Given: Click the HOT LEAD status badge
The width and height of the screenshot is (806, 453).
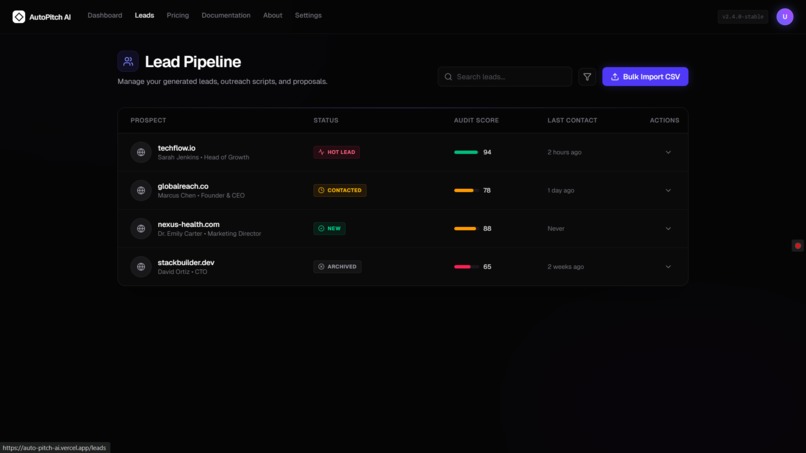Looking at the screenshot, I should pyautogui.click(x=337, y=152).
